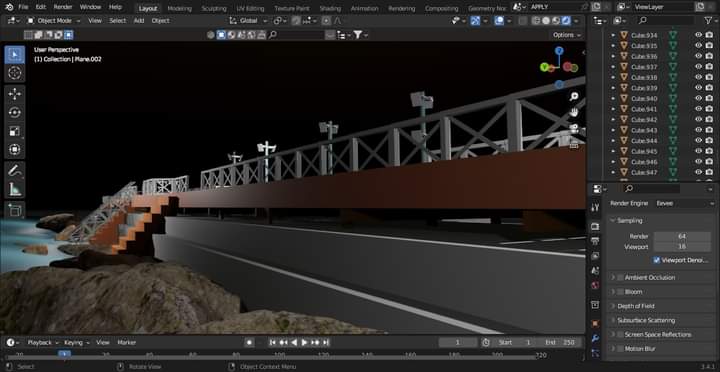This screenshot has width=720, height=372.
Task: Click the timeline Marker menu
Action: pyautogui.click(x=126, y=343)
